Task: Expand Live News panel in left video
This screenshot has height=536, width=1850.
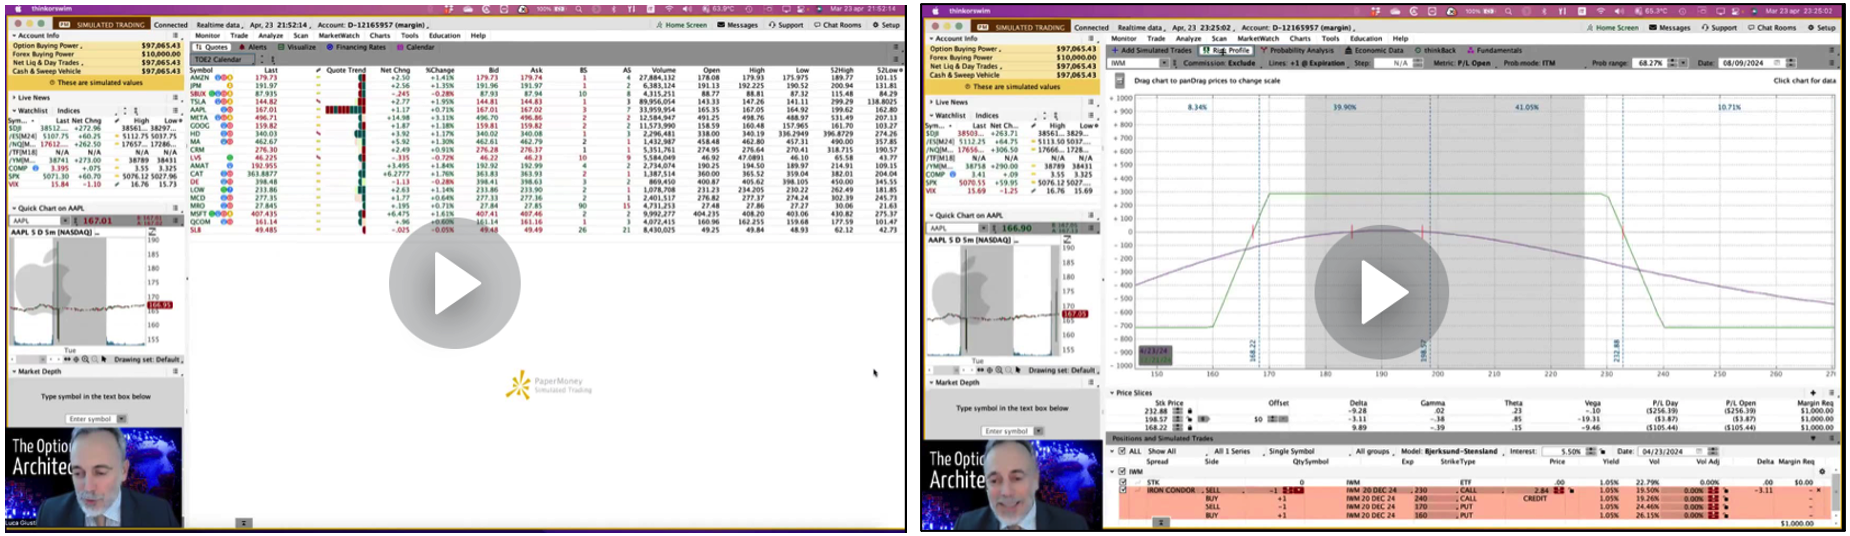Action: (15, 98)
